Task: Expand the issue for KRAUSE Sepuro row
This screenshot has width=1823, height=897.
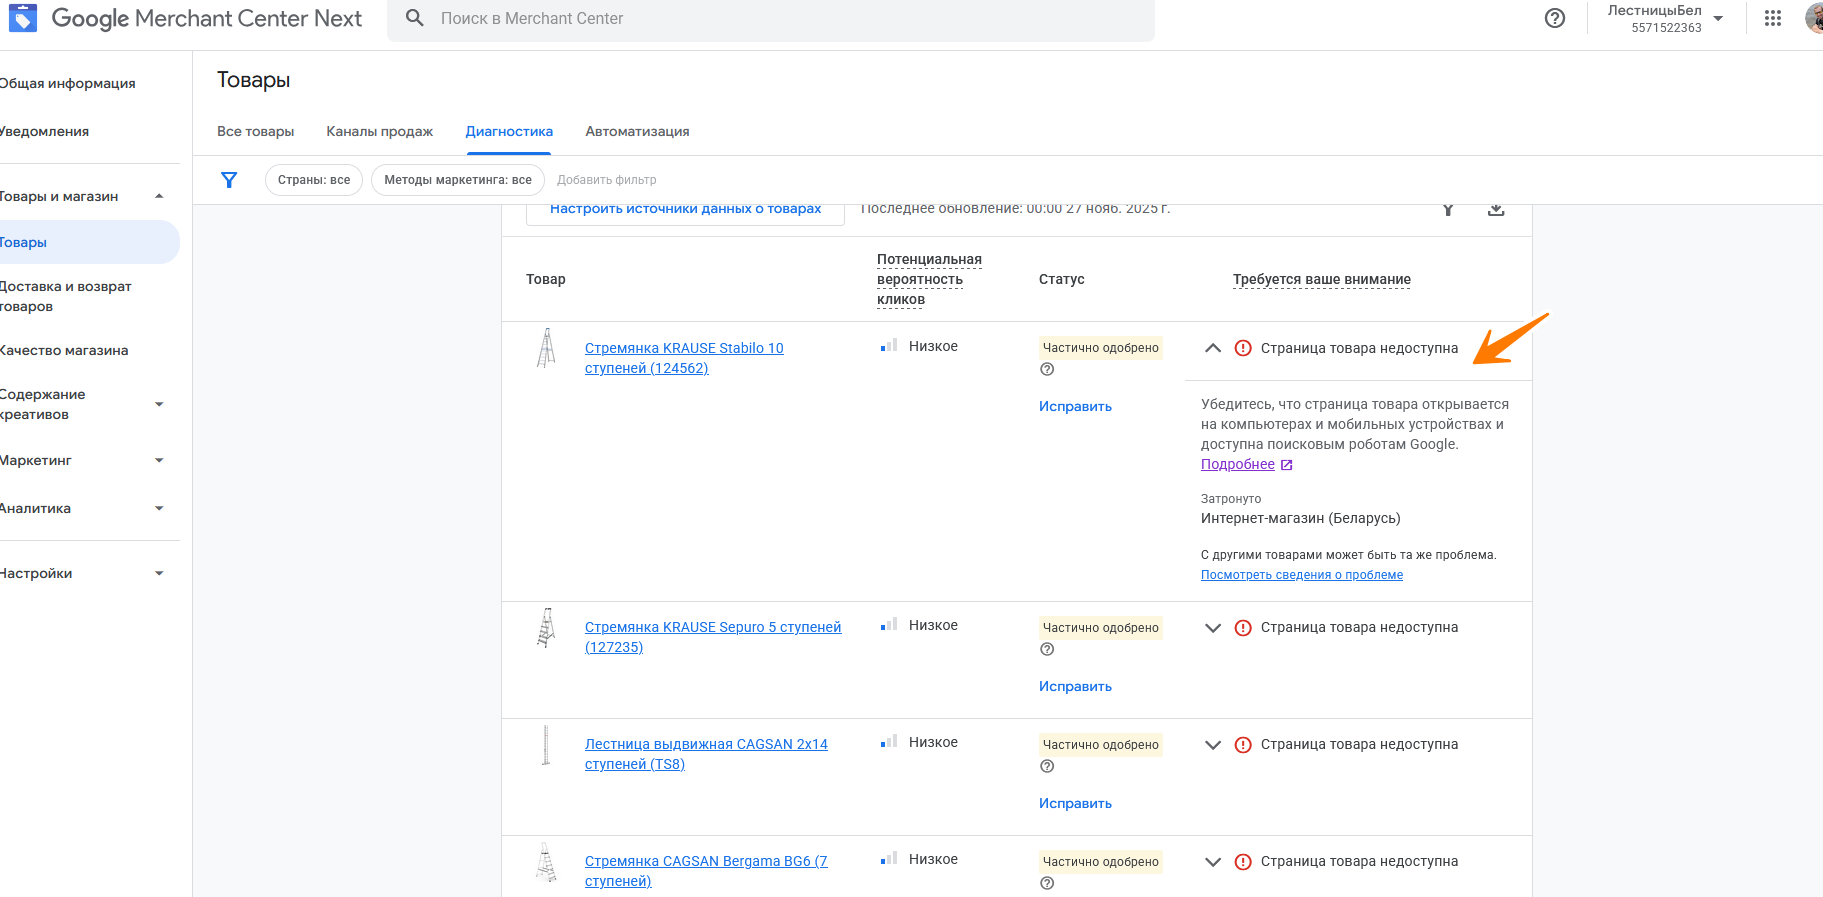Action: tap(1213, 628)
